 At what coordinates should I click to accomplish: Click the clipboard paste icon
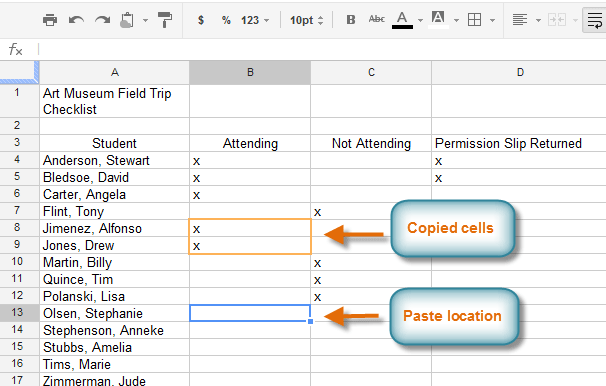pos(127,20)
